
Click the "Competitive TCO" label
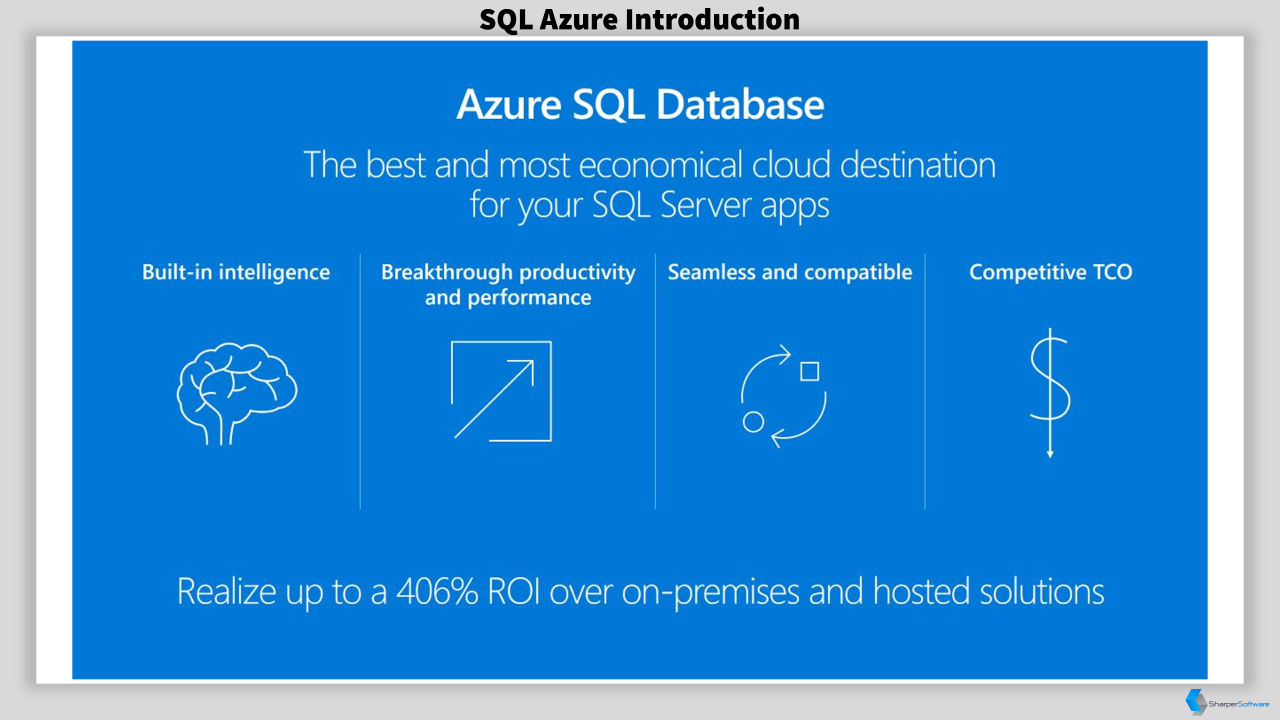point(1051,272)
